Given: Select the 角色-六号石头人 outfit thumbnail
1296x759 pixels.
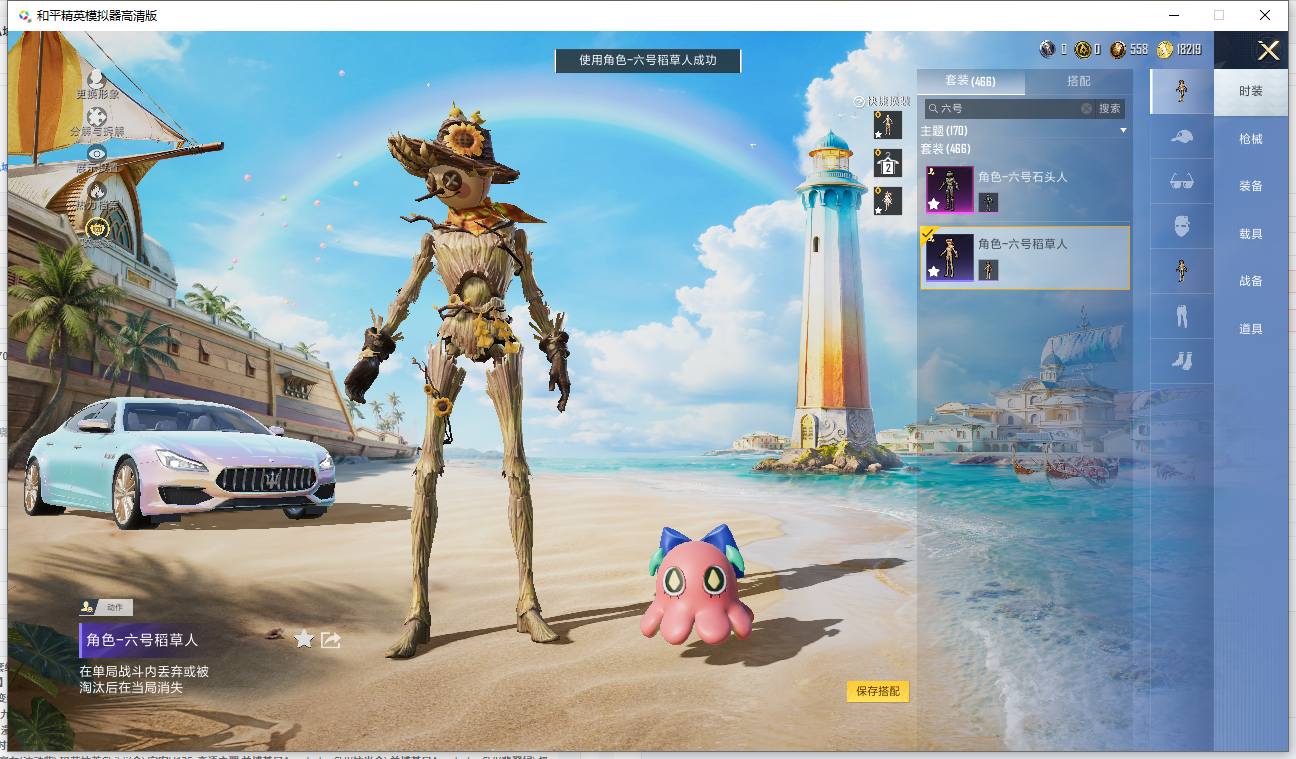Looking at the screenshot, I should click(950, 190).
